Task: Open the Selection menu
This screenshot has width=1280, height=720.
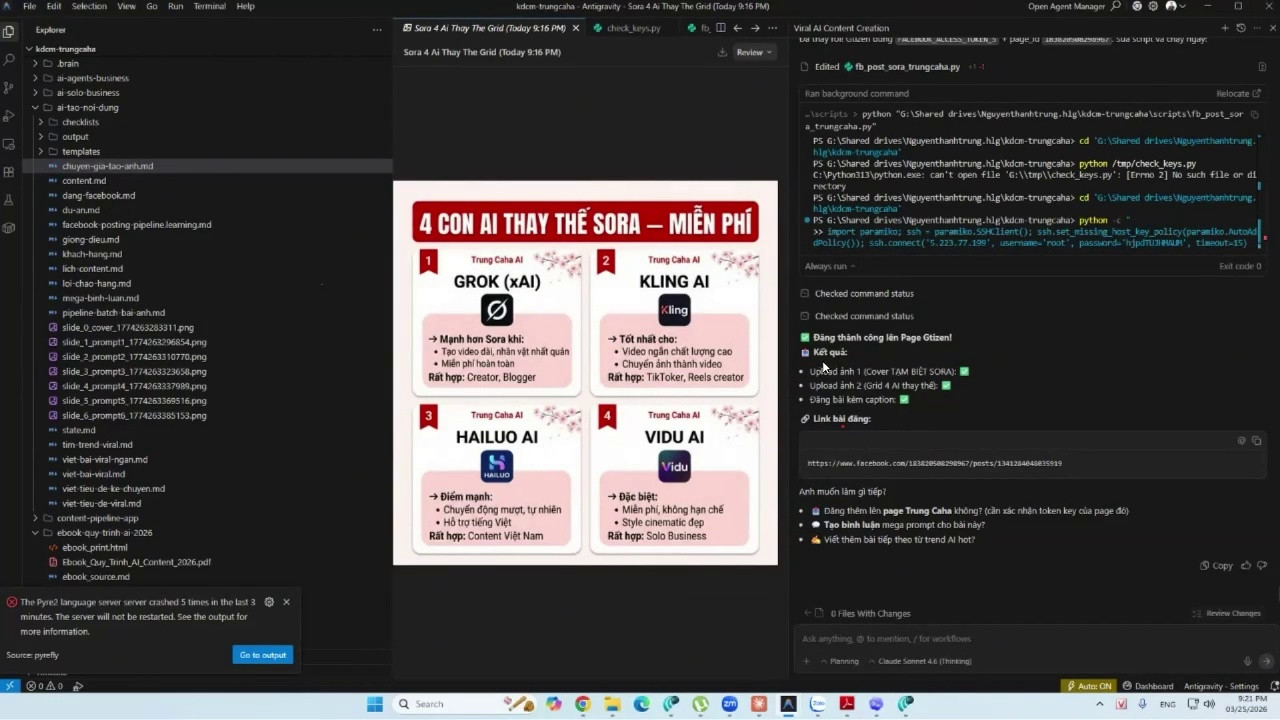Action: (89, 6)
